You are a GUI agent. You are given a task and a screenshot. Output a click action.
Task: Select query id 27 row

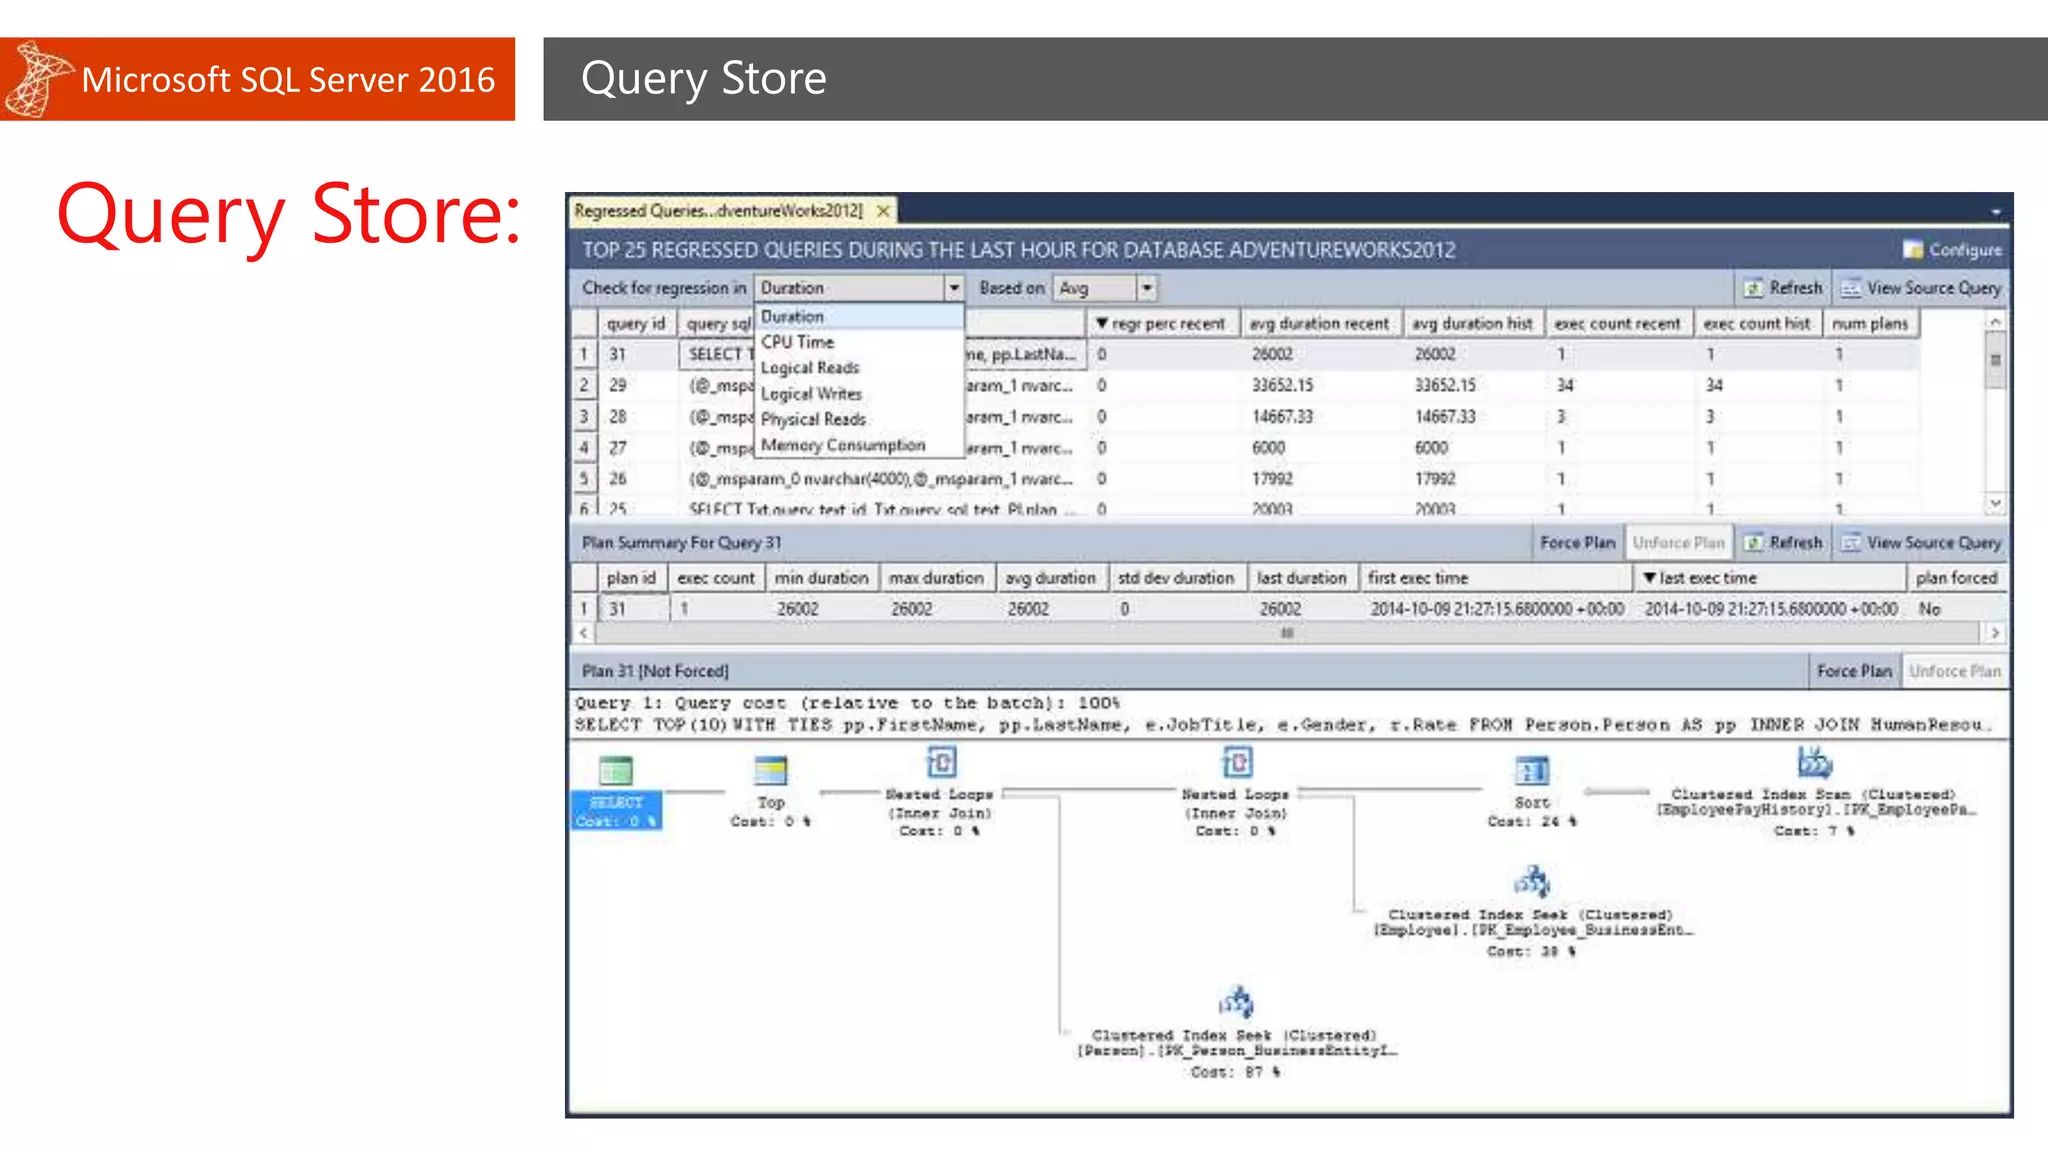[1245, 448]
